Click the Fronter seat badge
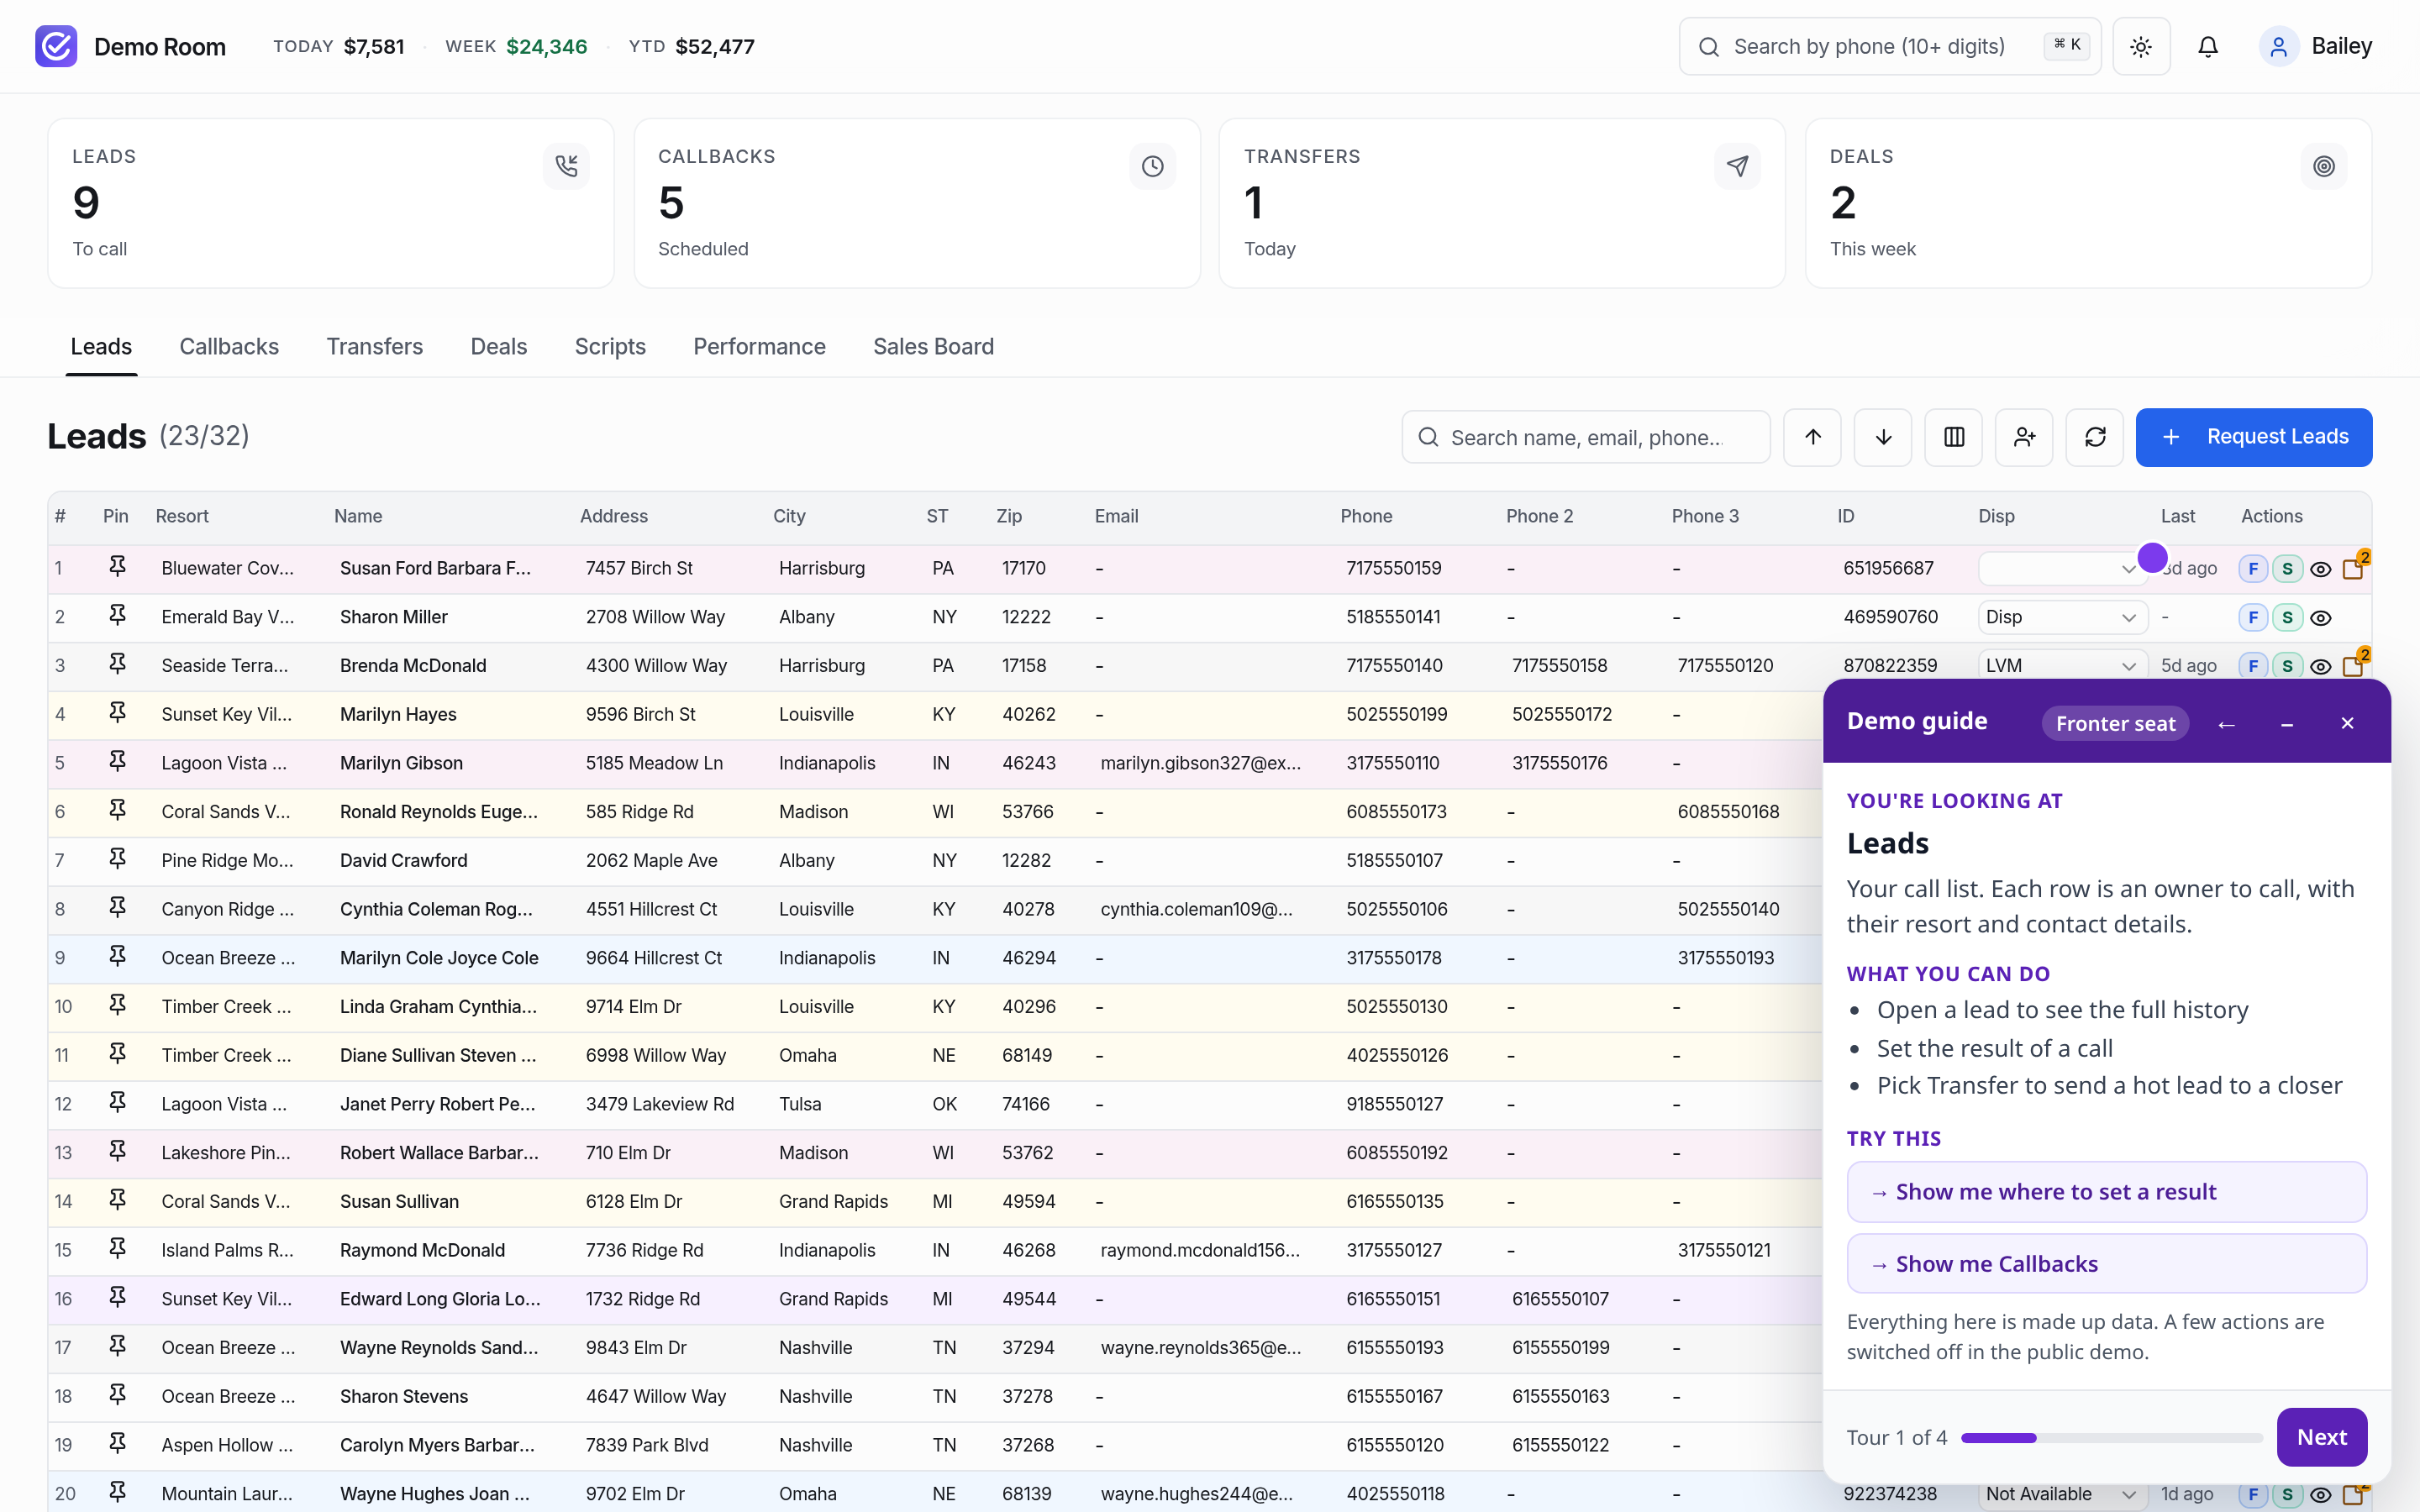Viewport: 2420px width, 1512px height. pos(2115,724)
